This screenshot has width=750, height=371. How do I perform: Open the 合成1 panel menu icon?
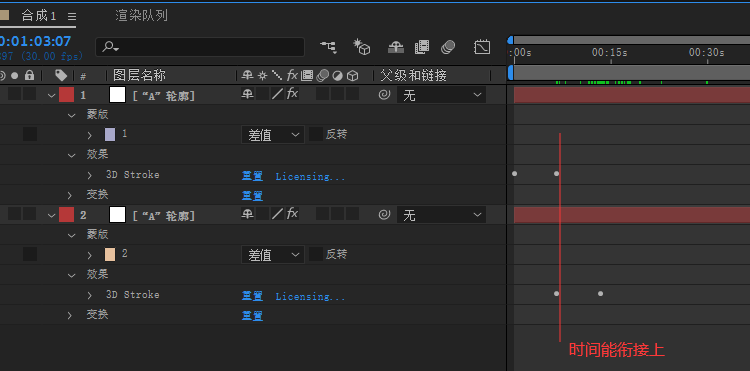pos(72,17)
